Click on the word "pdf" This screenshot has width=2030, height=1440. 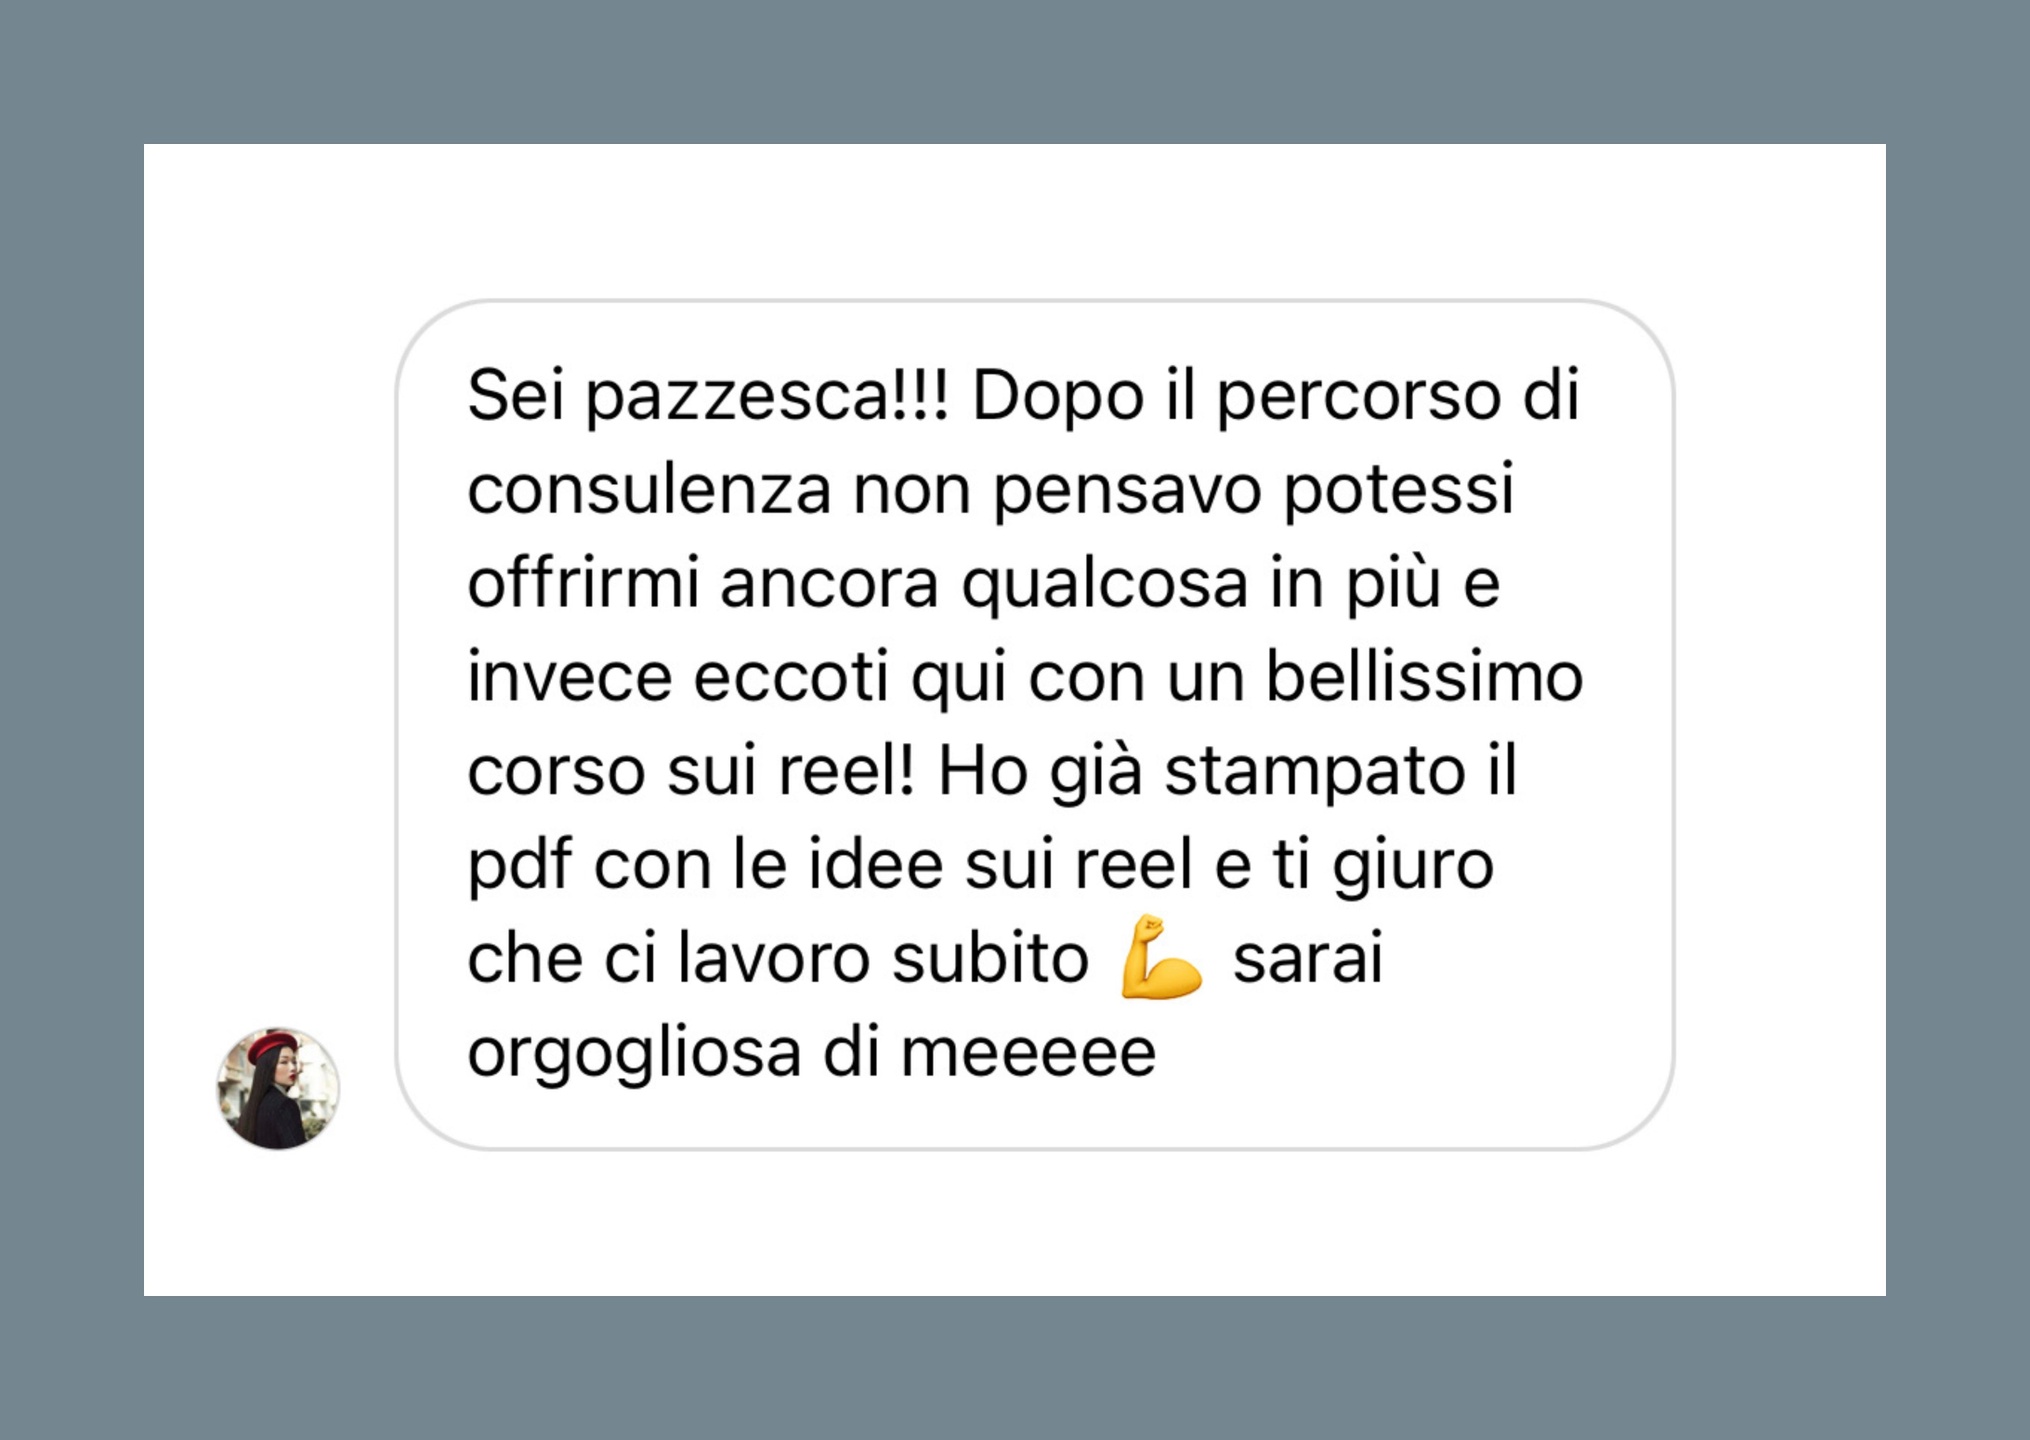[x=520, y=867]
